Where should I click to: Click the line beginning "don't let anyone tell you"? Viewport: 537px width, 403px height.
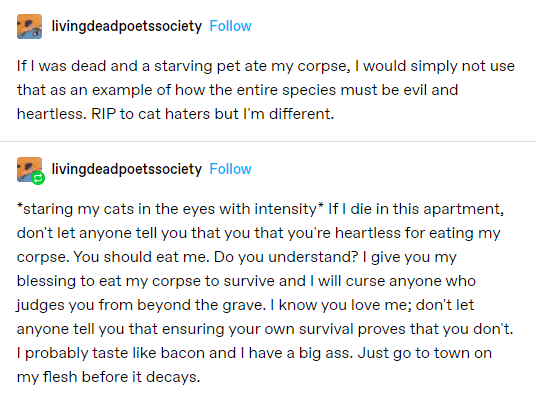259,233
